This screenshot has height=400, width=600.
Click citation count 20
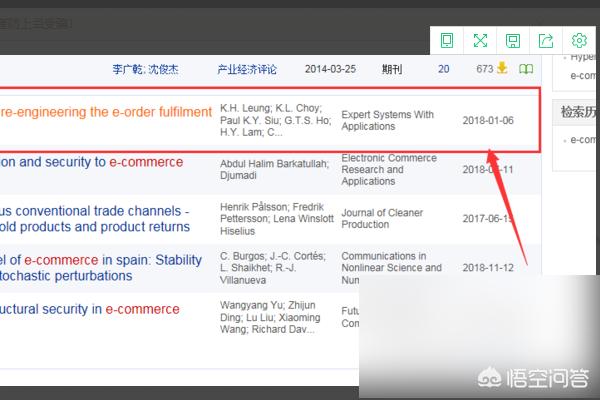coord(443,69)
